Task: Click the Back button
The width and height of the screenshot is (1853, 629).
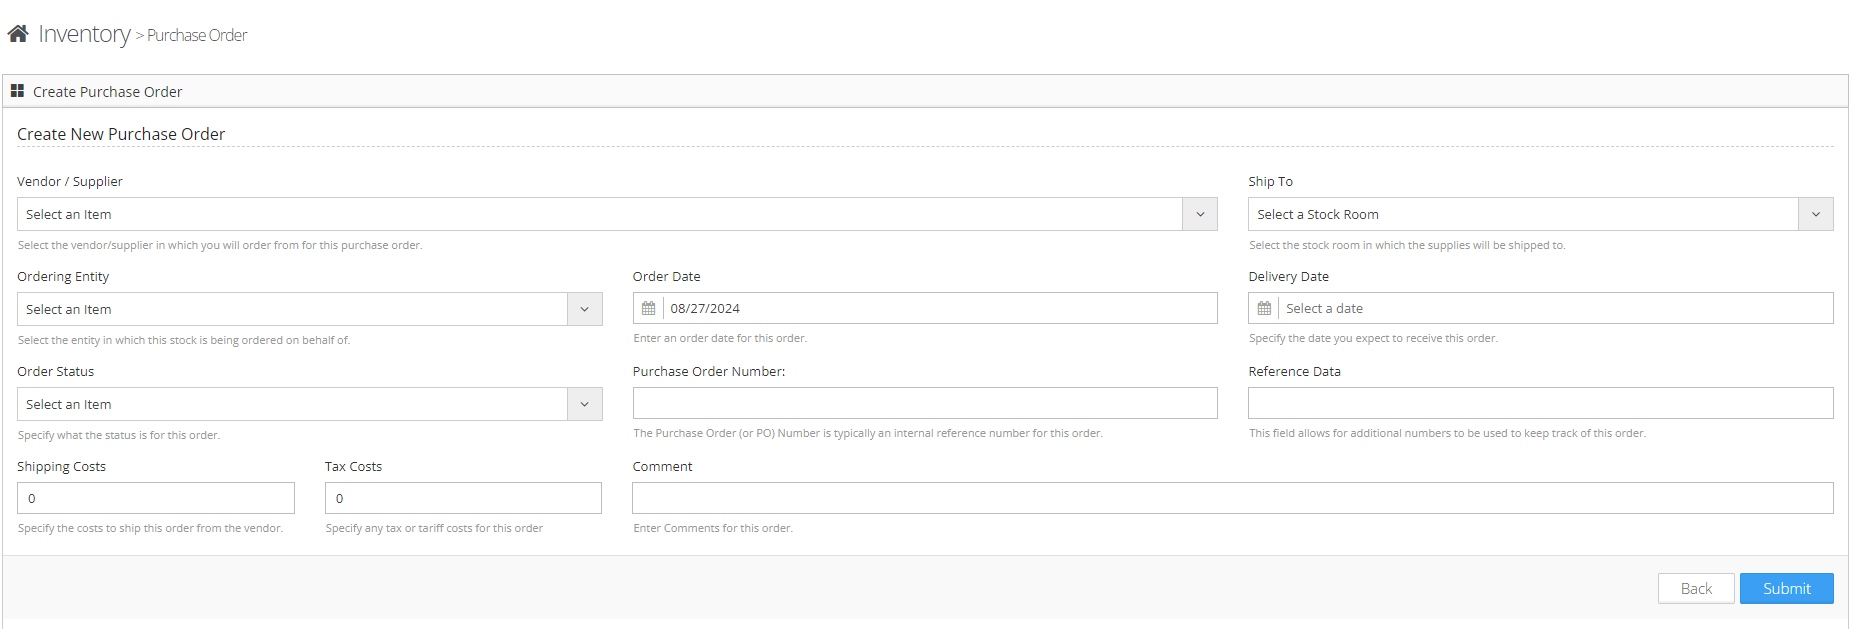Action: coord(1695,588)
